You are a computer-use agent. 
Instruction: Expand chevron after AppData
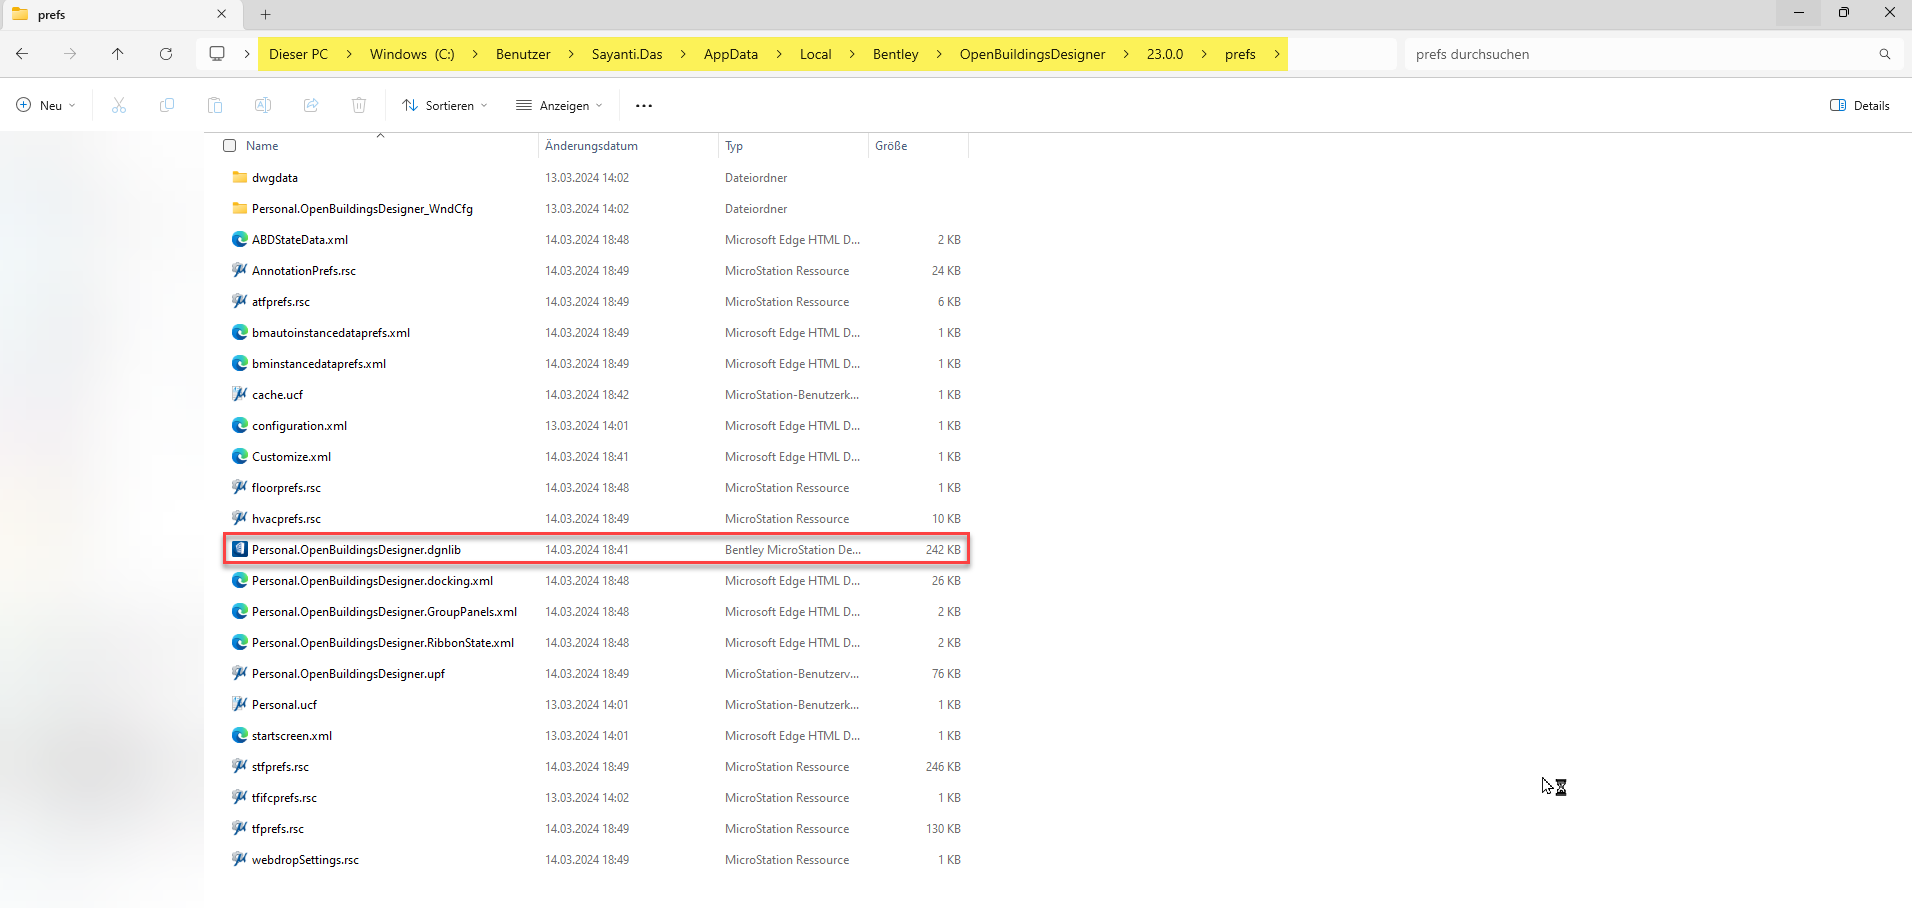[779, 54]
